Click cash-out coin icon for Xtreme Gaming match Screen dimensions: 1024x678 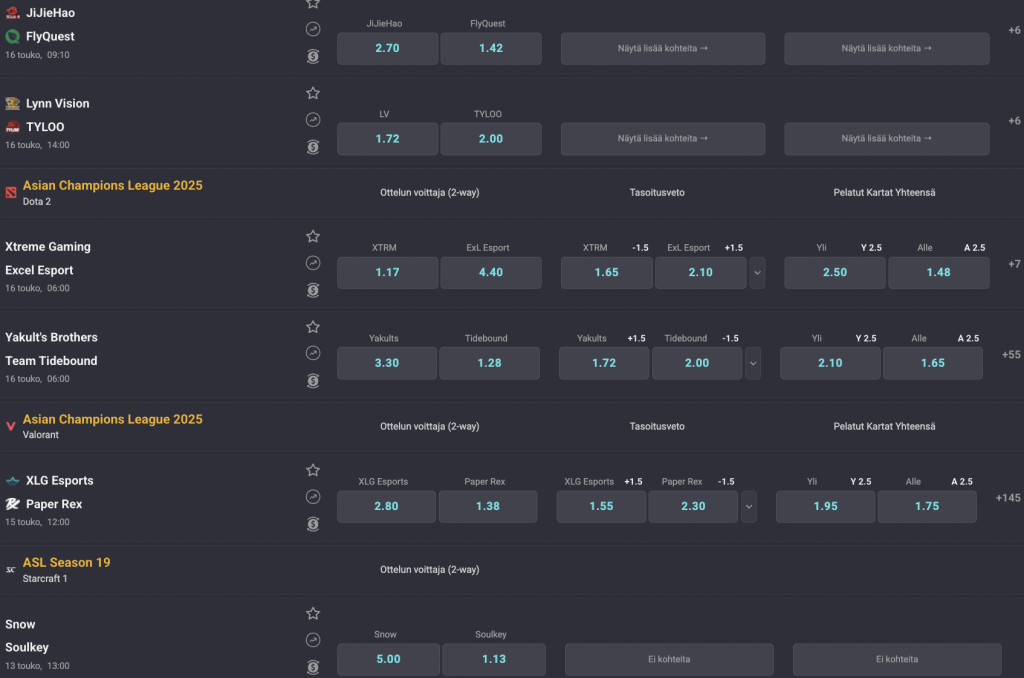[x=313, y=290]
